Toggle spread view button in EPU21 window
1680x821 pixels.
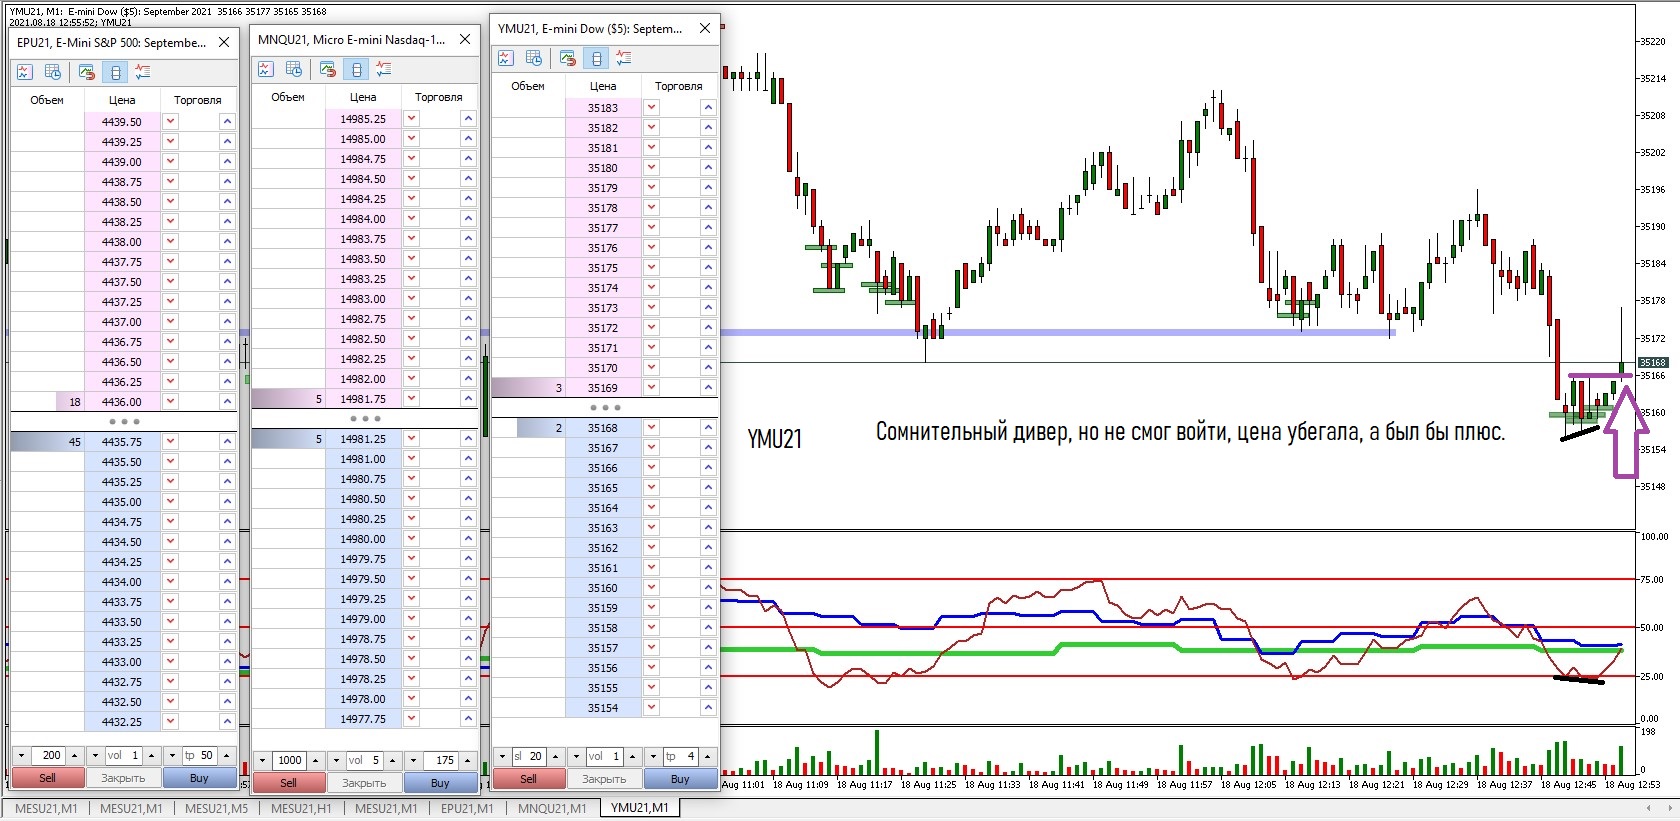tap(115, 72)
